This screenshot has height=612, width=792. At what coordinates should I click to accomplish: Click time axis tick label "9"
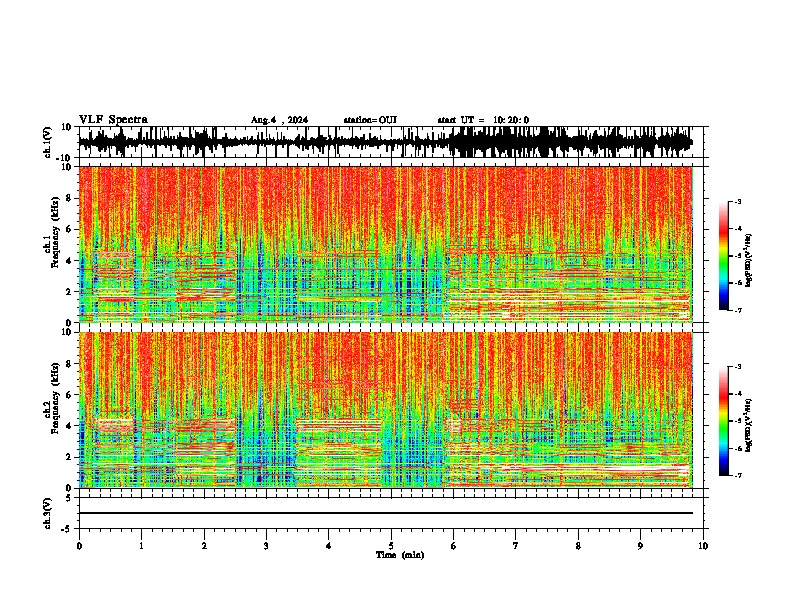click(x=640, y=546)
